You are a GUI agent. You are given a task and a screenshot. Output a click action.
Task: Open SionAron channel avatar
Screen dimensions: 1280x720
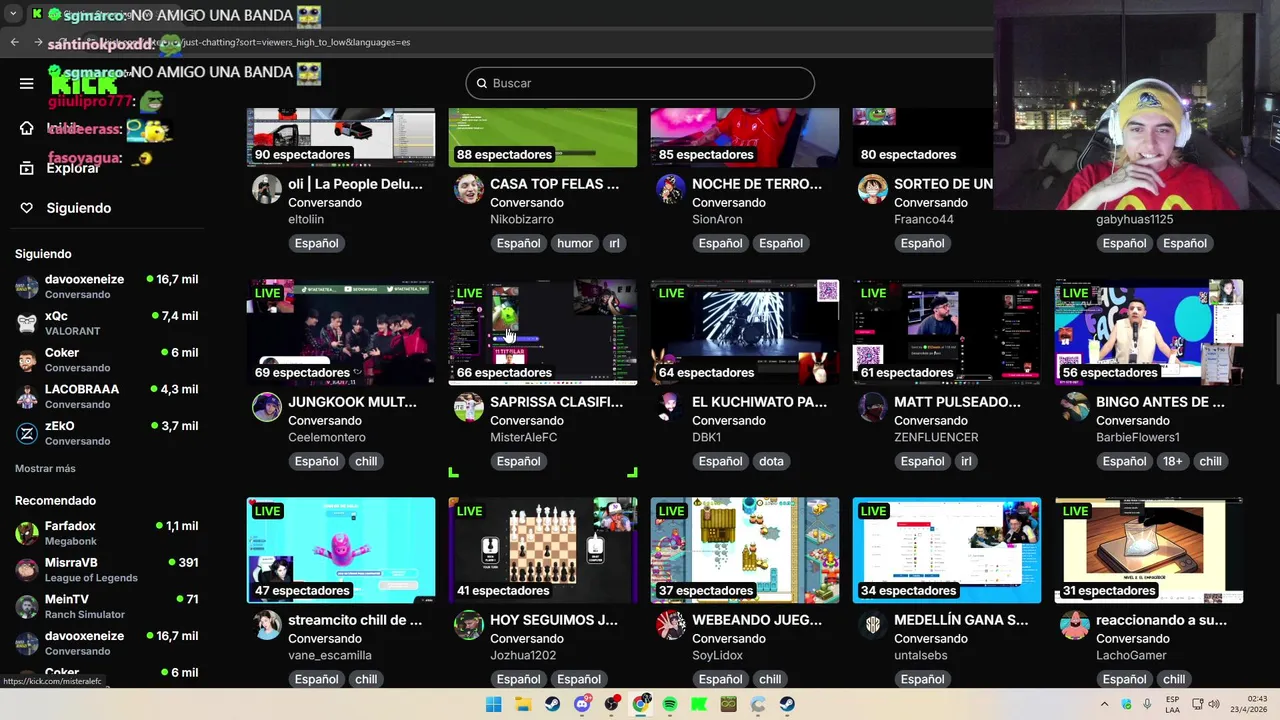(x=671, y=189)
